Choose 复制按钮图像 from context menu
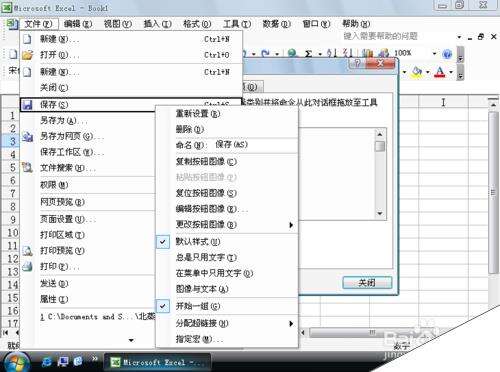This screenshot has height=372, width=500. [x=206, y=162]
